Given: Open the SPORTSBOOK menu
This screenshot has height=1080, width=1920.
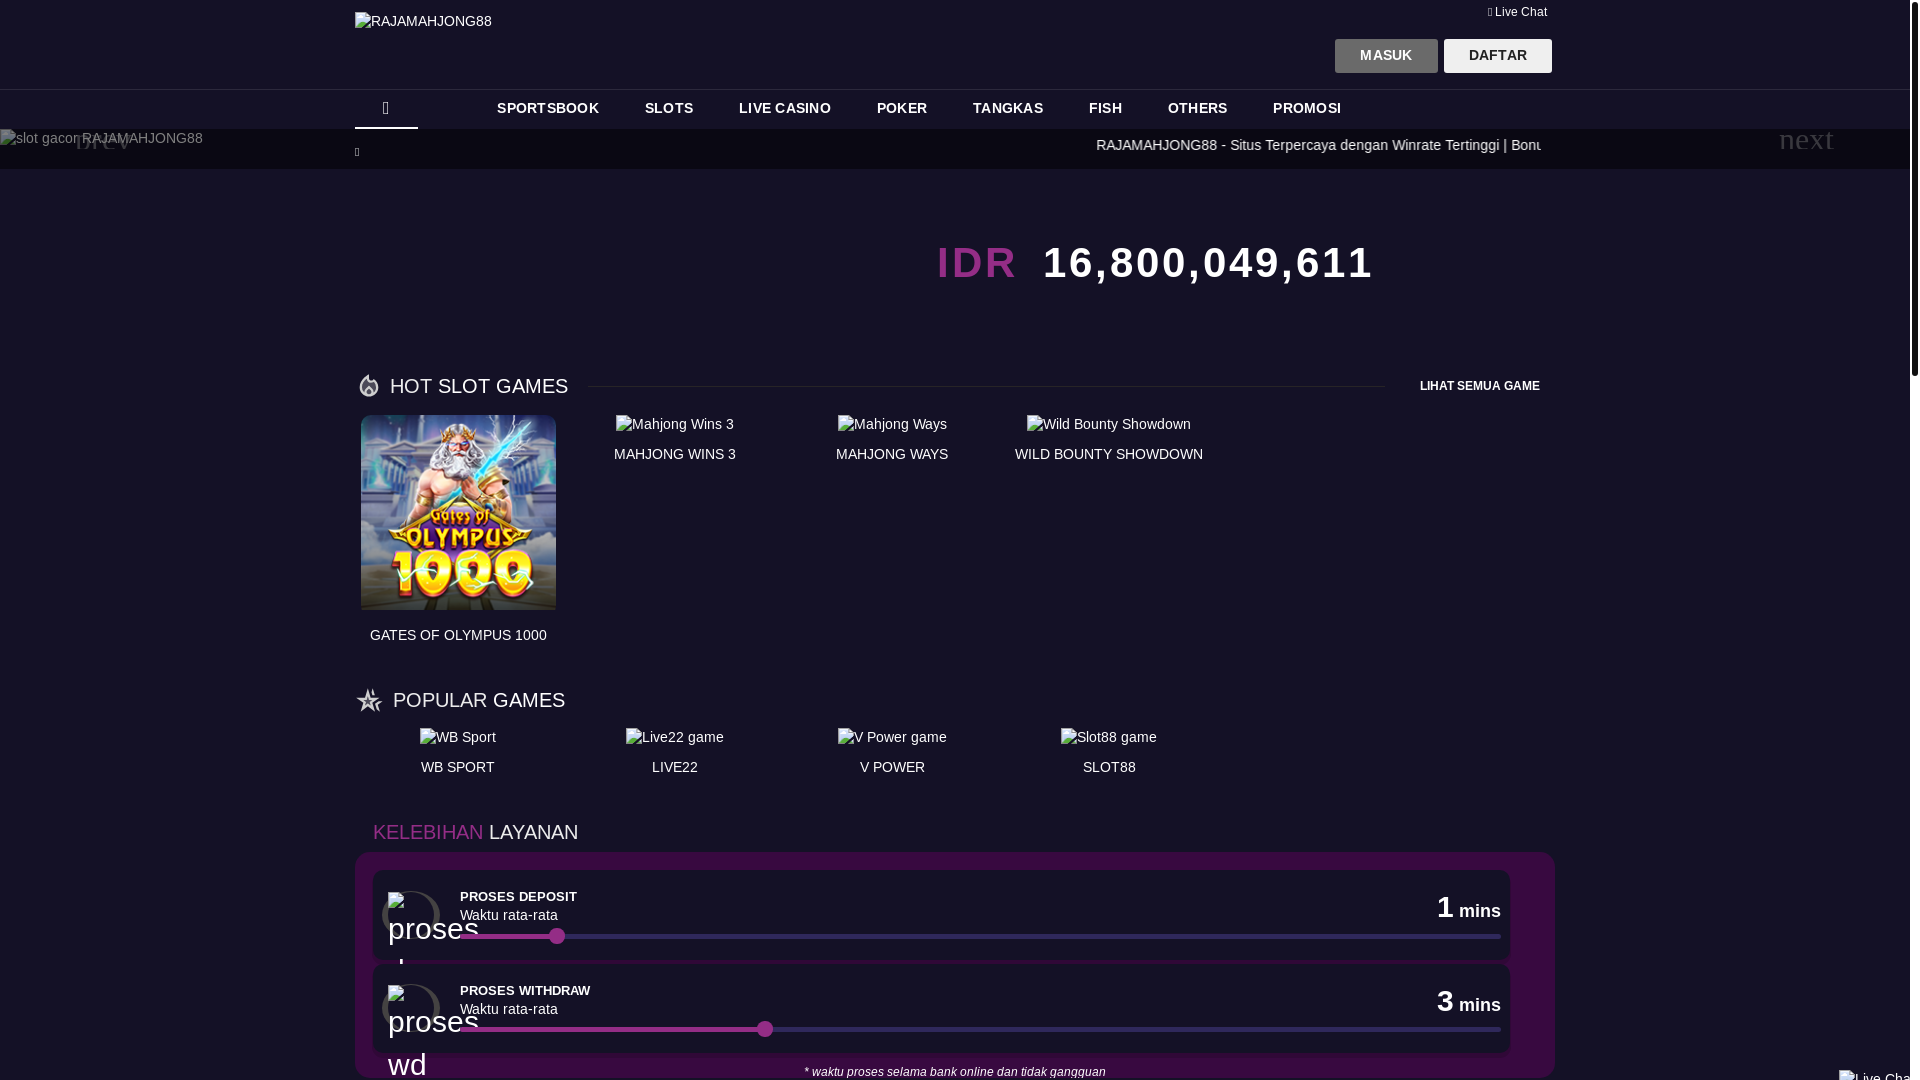Looking at the screenshot, I should (548, 108).
